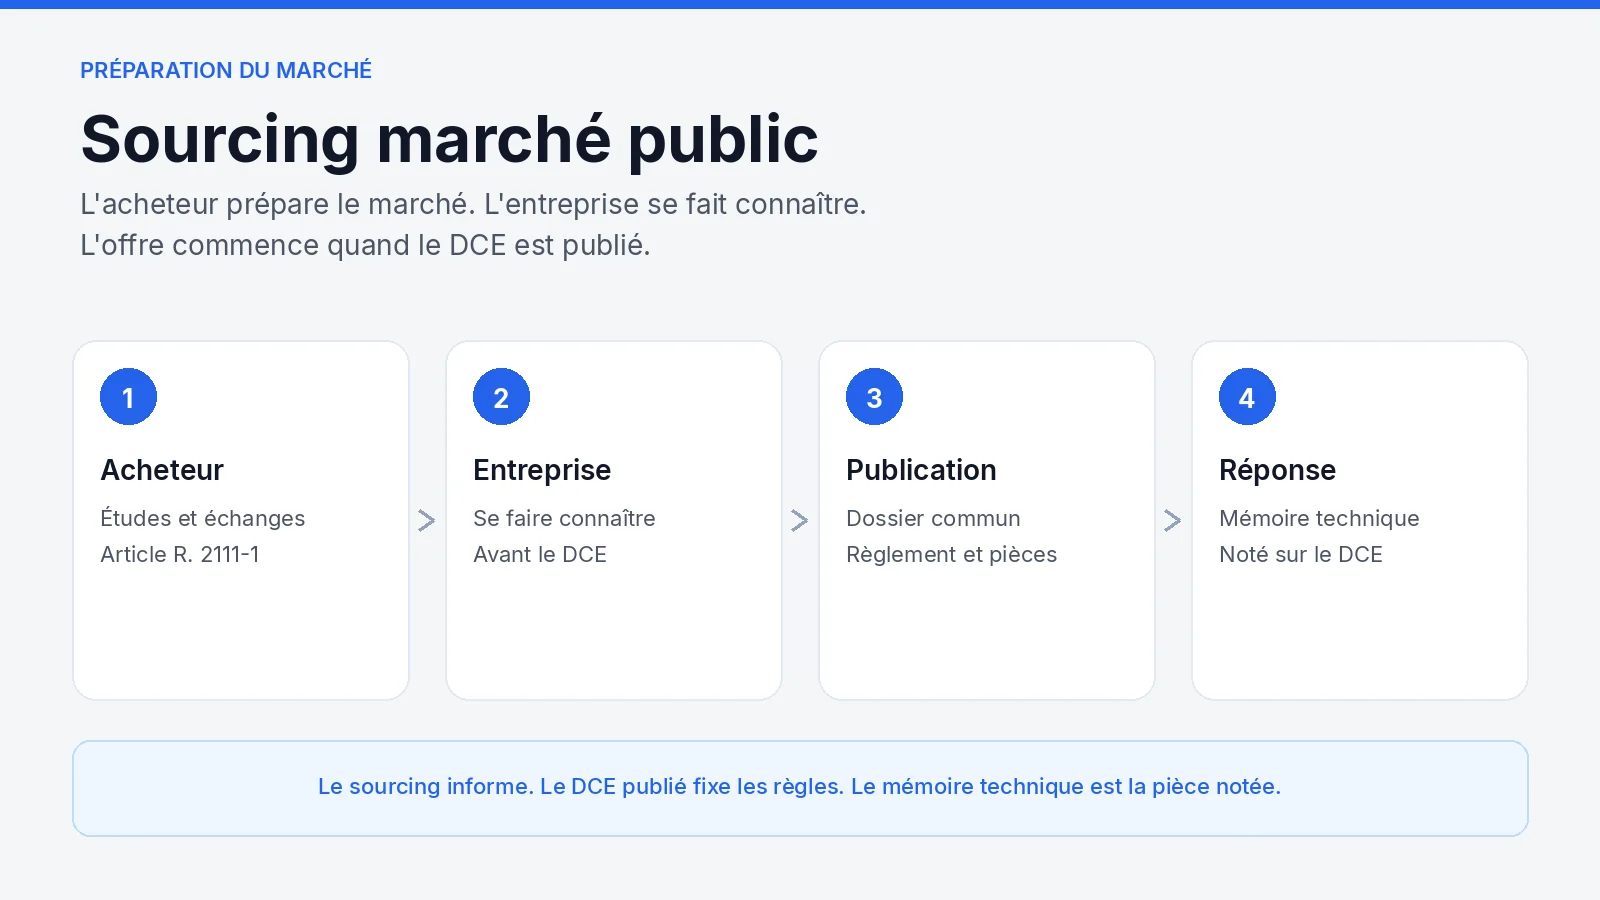Click the step 4 number circle

pyautogui.click(x=1247, y=397)
